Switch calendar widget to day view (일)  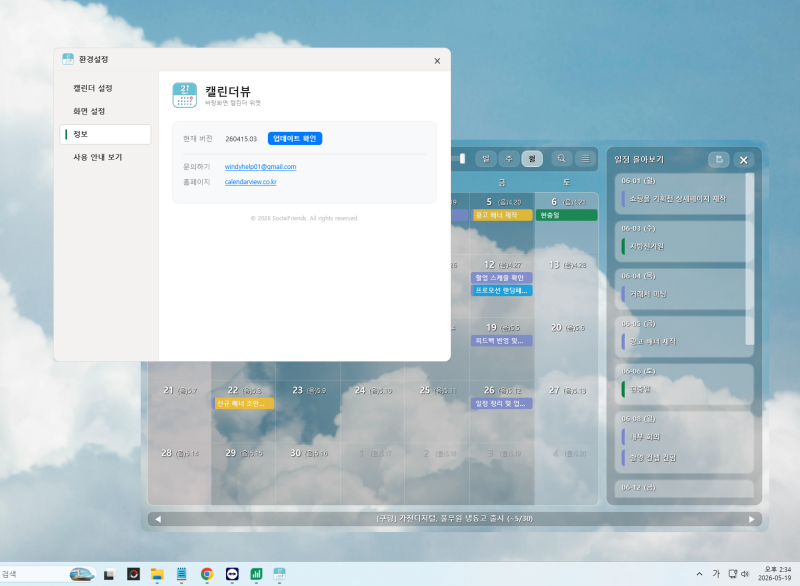coord(486,159)
